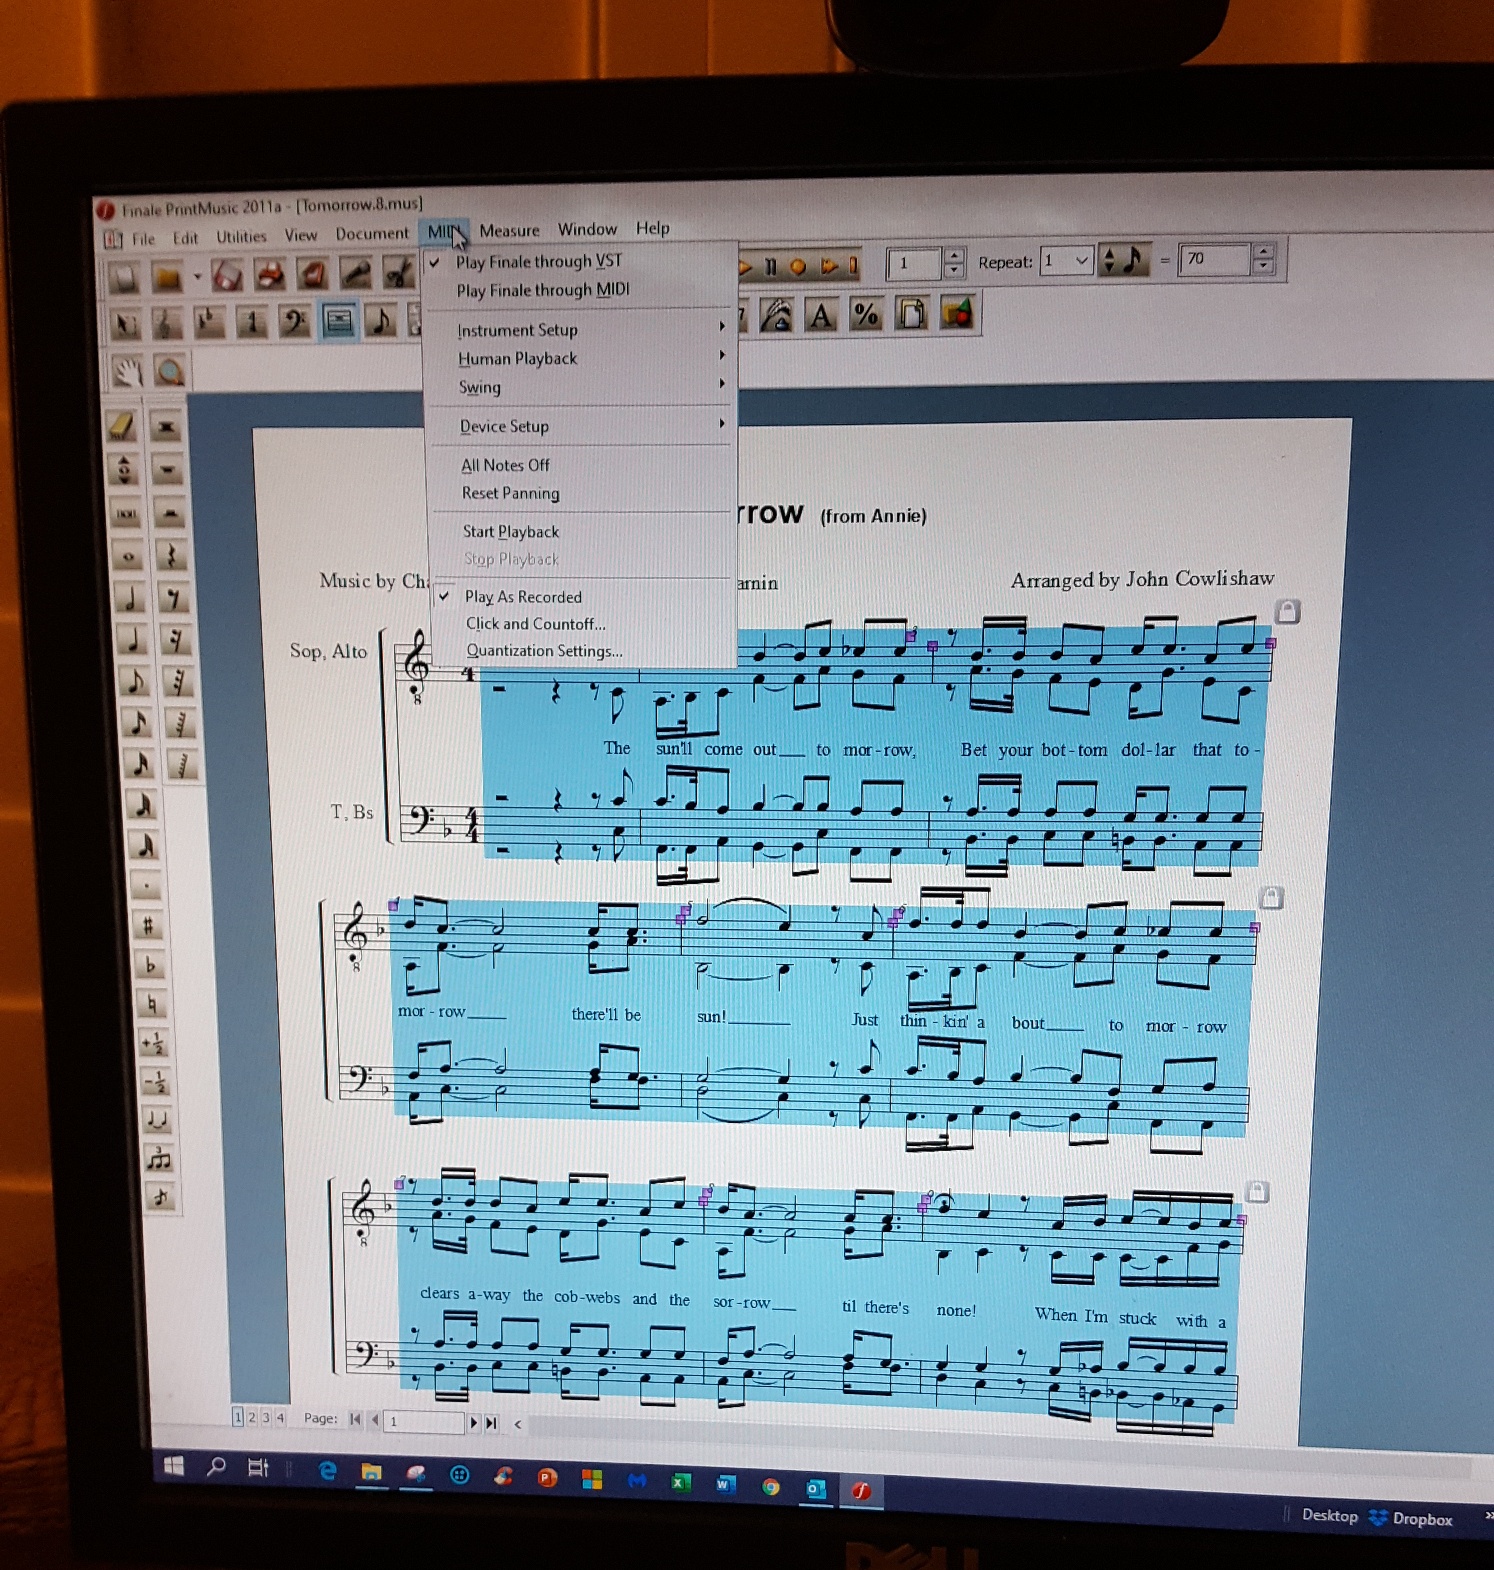Screen dimensions: 1494x1570
Task: Enable Play Finale through VST option
Action: coord(538,262)
